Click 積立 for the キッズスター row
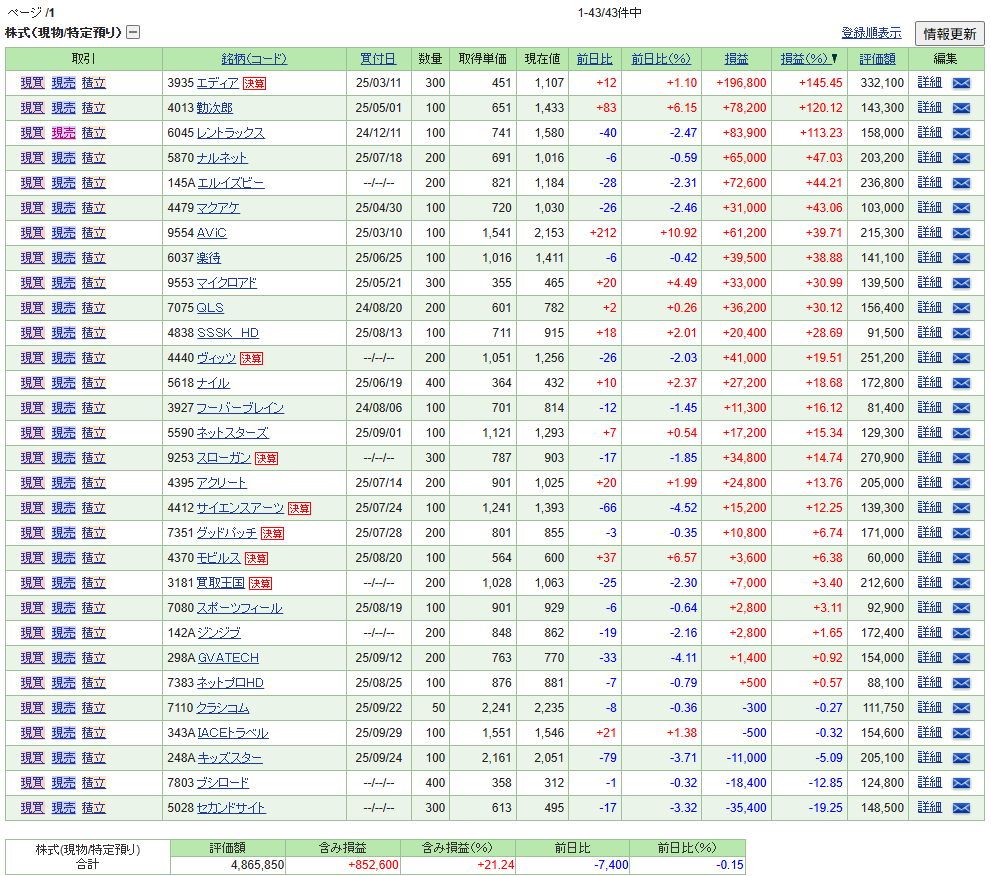The image size is (991, 876). tap(94, 758)
